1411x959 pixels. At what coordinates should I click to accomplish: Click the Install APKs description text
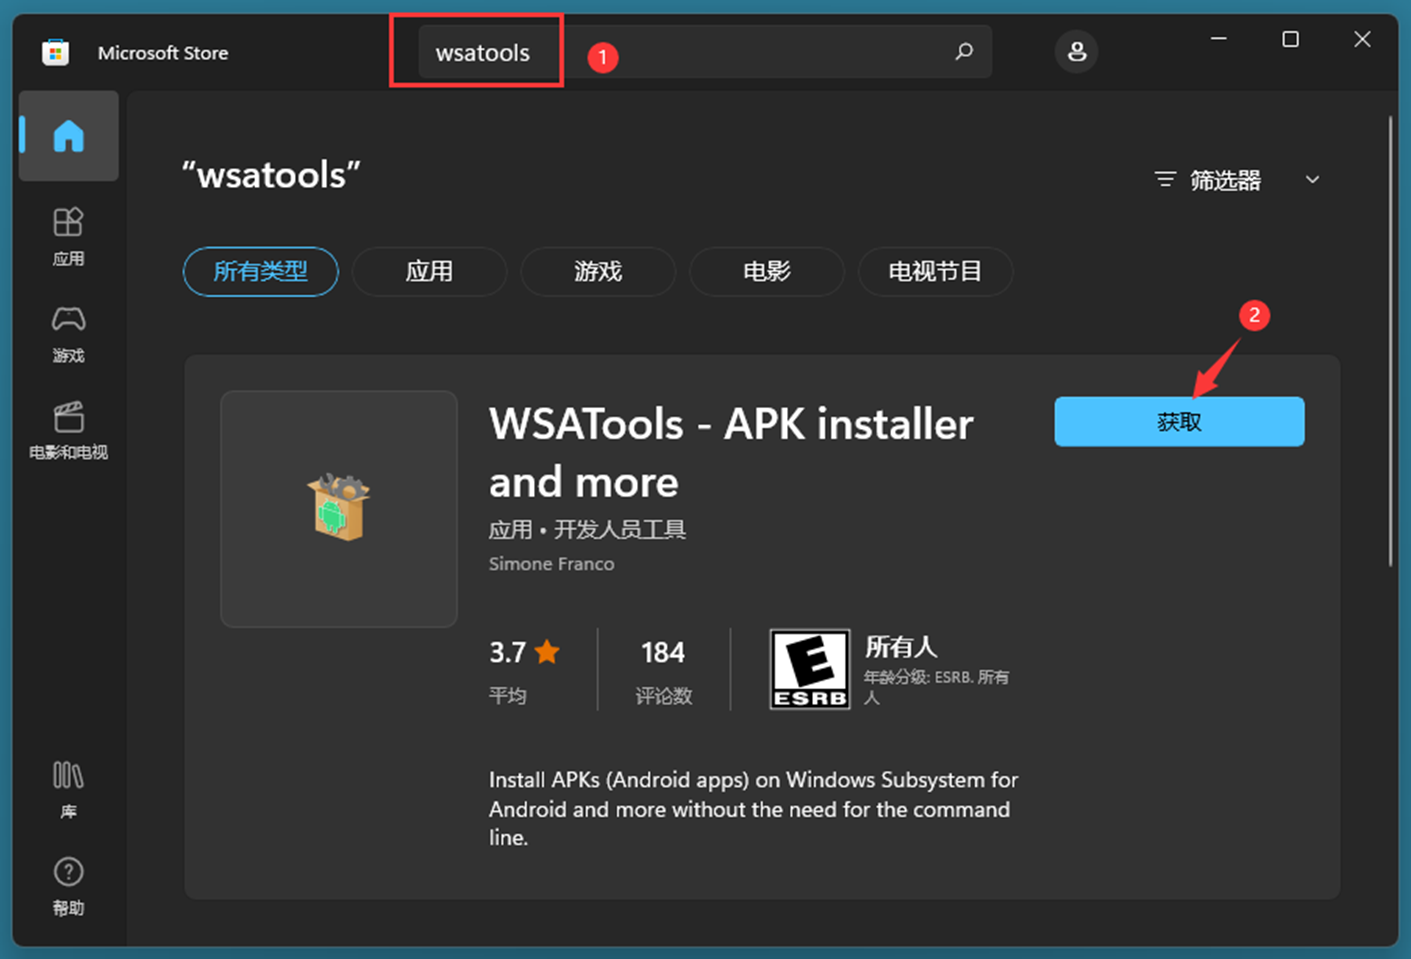[753, 808]
